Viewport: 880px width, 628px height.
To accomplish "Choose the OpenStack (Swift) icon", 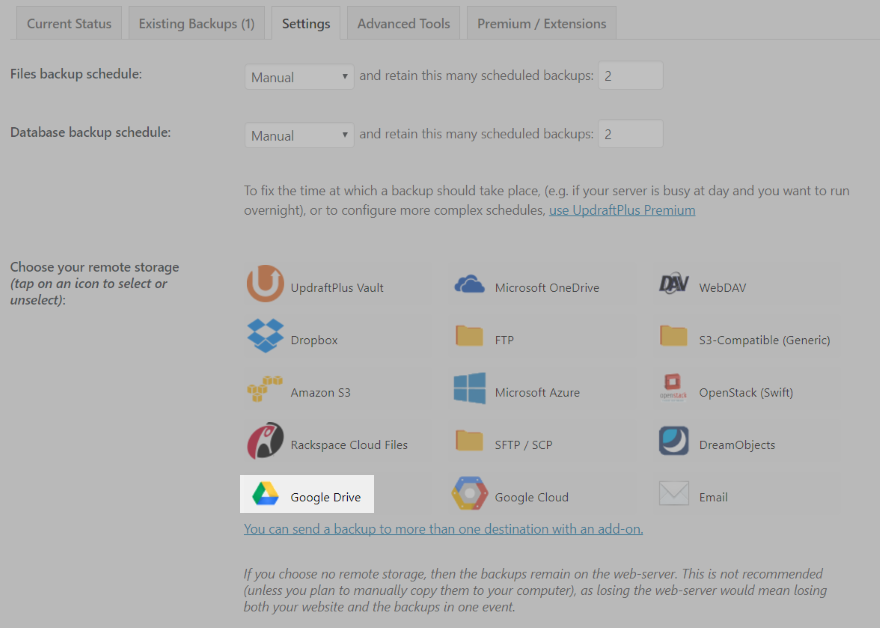I will (x=673, y=387).
